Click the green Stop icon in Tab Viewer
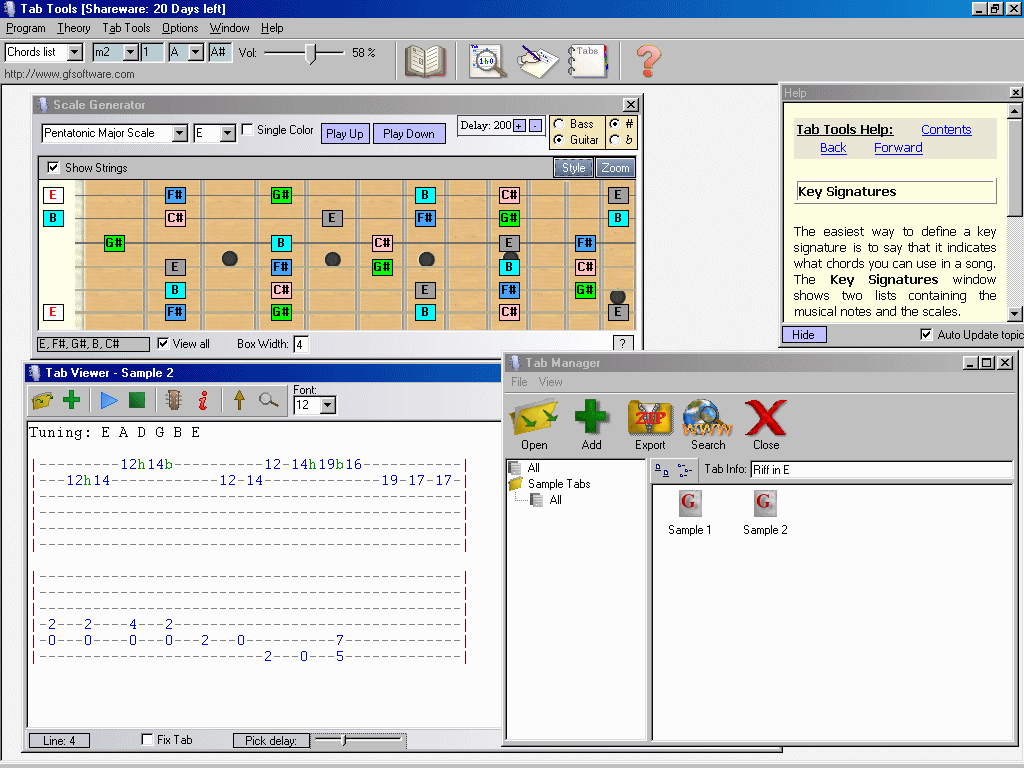Screen dimensions: 1024x768 (138, 401)
